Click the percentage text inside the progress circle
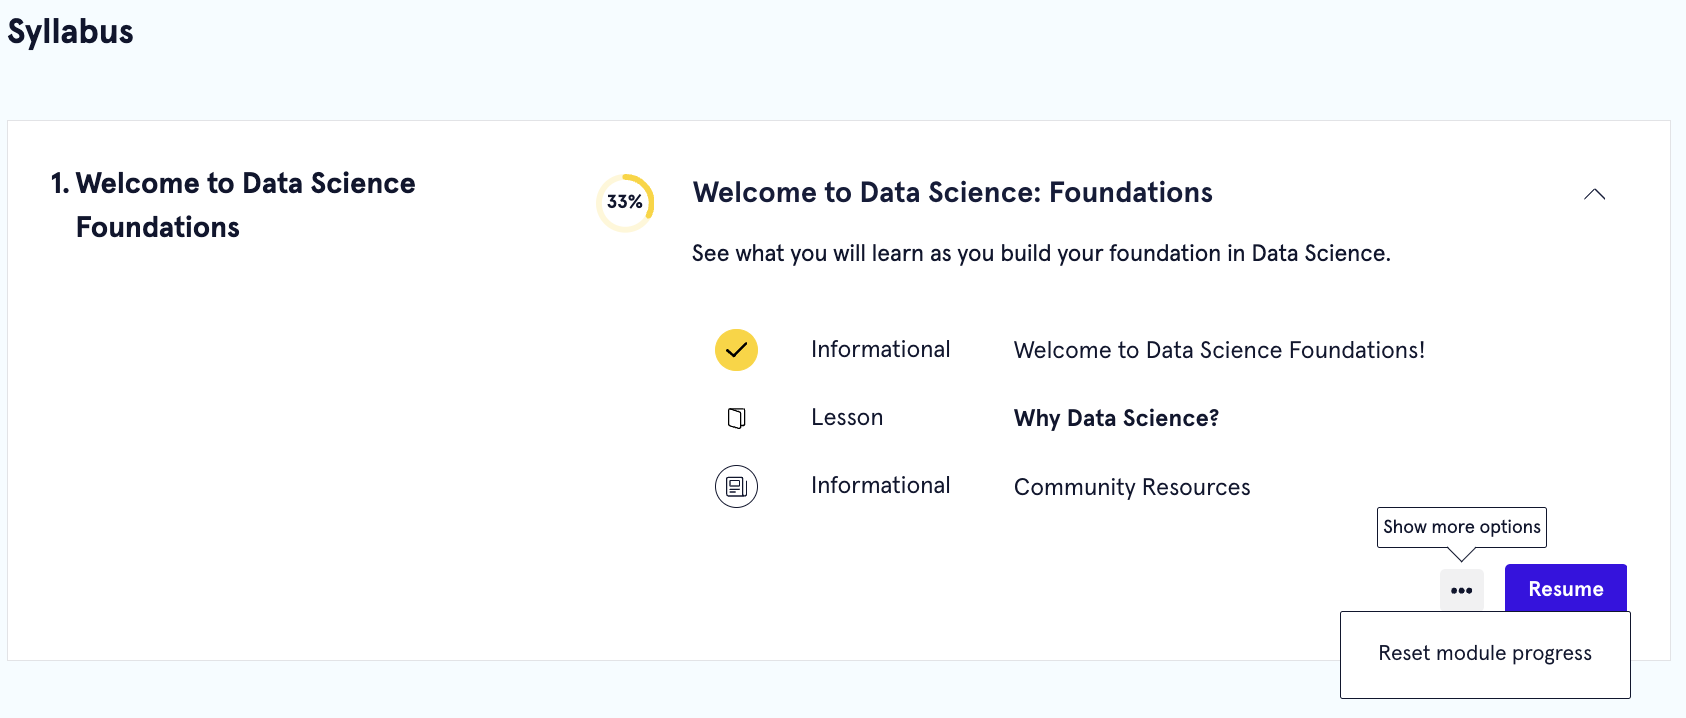Screen dimensions: 1686x718 (x=625, y=201)
